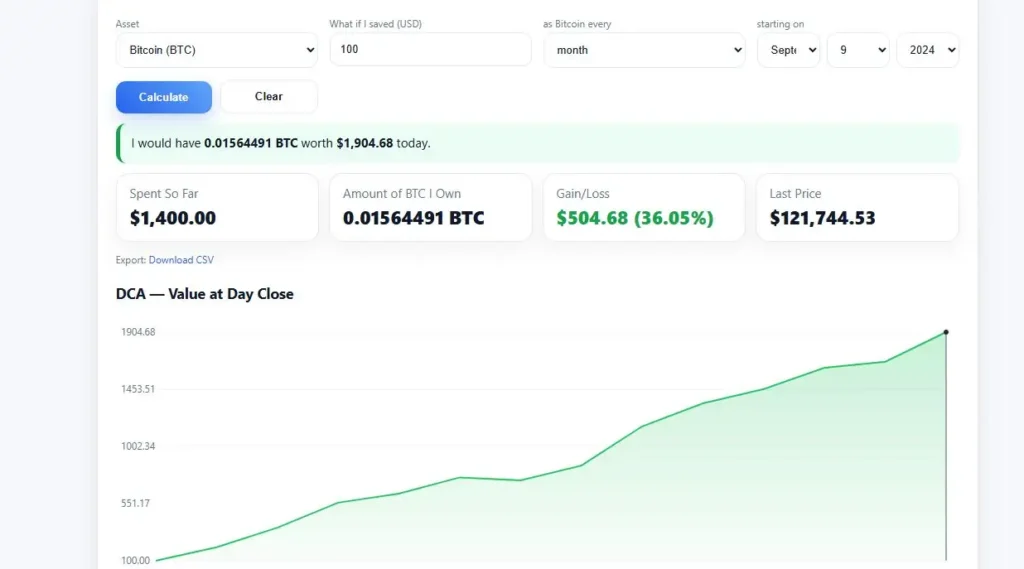Click the Amount of BTC I Own card
The height and width of the screenshot is (569, 1024).
click(x=430, y=207)
